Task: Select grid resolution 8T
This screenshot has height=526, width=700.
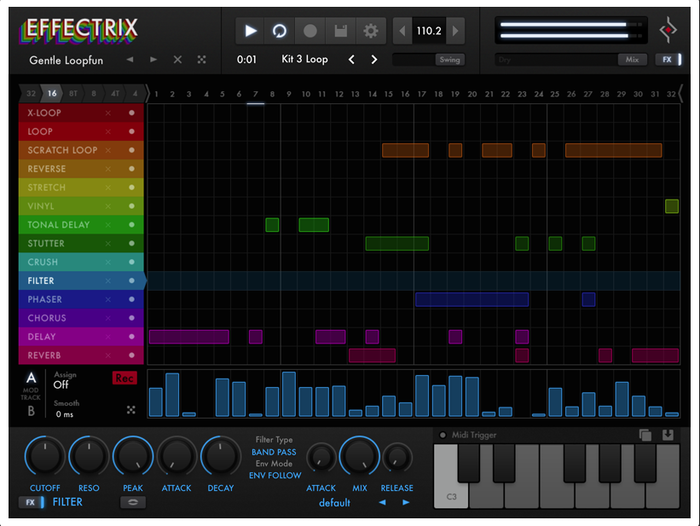Action: (73, 93)
